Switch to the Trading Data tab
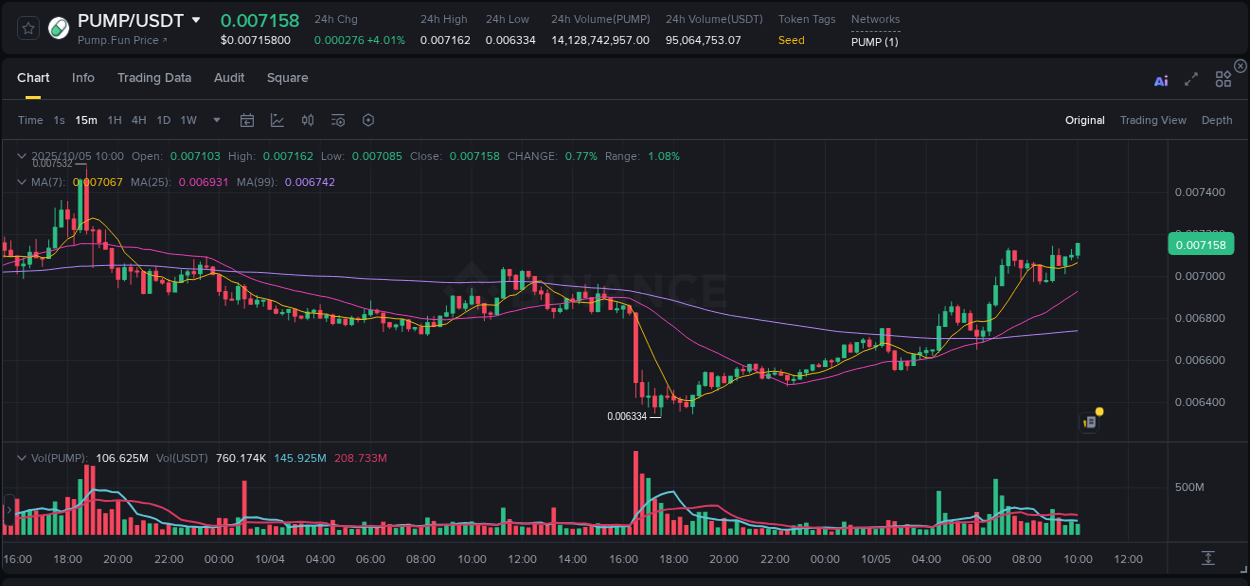Viewport: 1250px width, 586px height. 154,78
